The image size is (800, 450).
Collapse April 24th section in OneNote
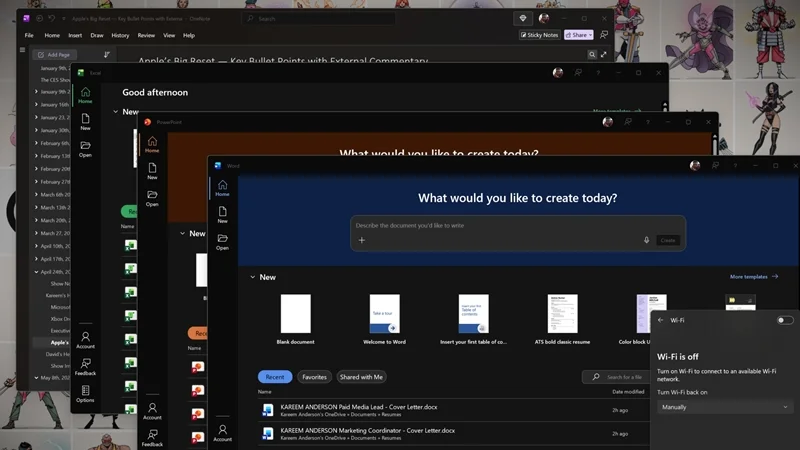tap(36, 272)
